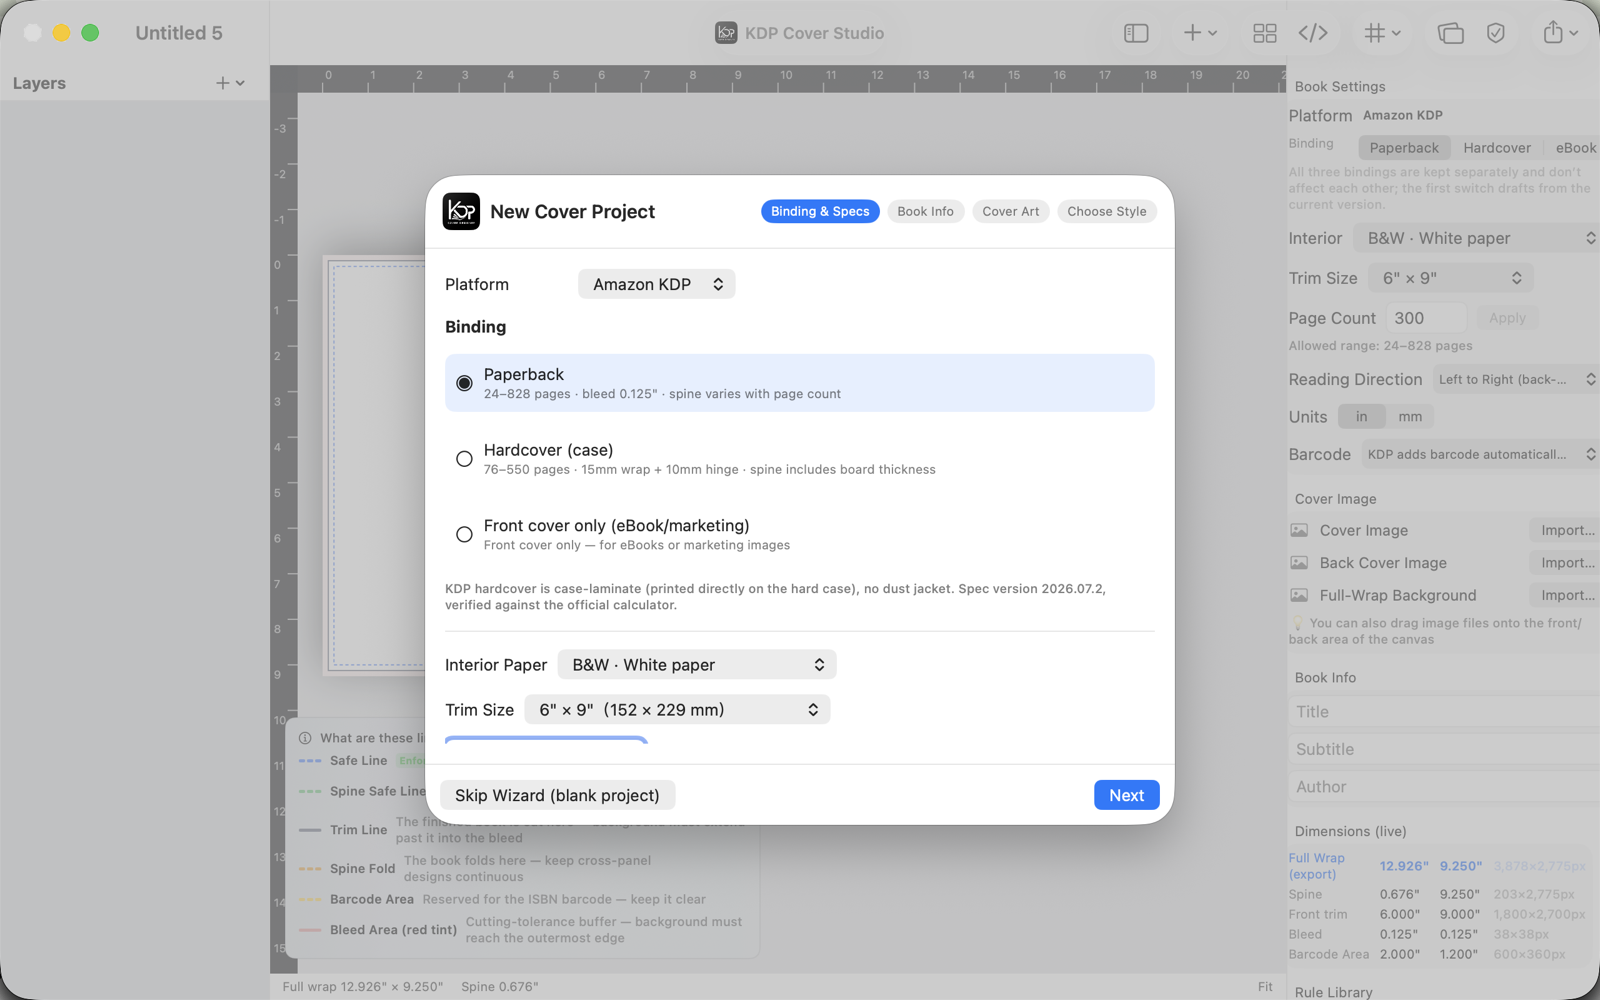Screen dimensions: 1600x1000
Task: Click Apply beside Page Count
Action: 1507,318
